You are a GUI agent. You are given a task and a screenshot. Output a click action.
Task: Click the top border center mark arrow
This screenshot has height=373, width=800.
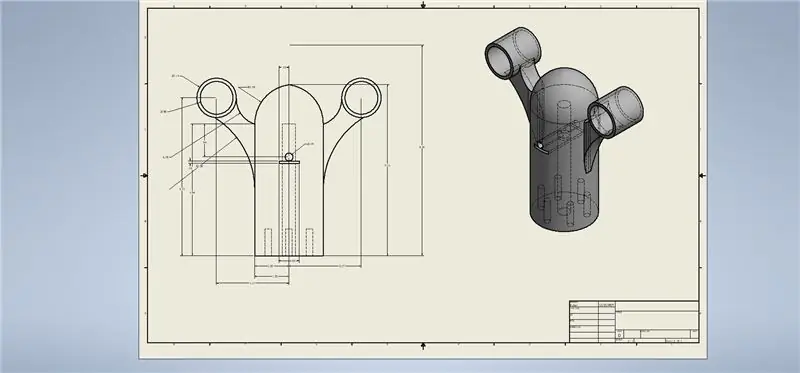pos(423,5)
